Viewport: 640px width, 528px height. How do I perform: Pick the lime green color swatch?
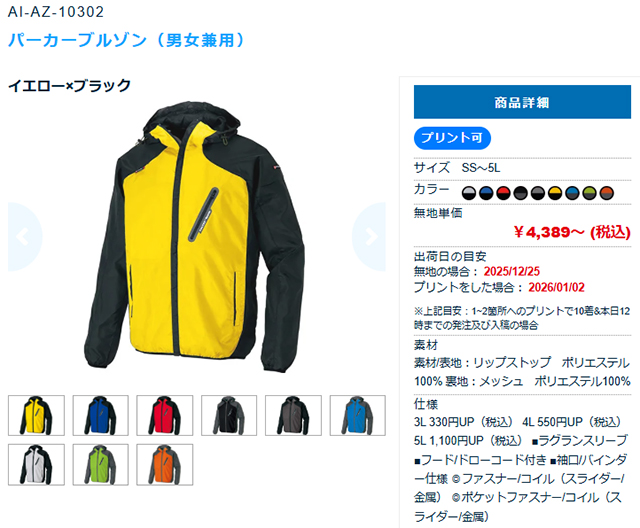[589, 193]
